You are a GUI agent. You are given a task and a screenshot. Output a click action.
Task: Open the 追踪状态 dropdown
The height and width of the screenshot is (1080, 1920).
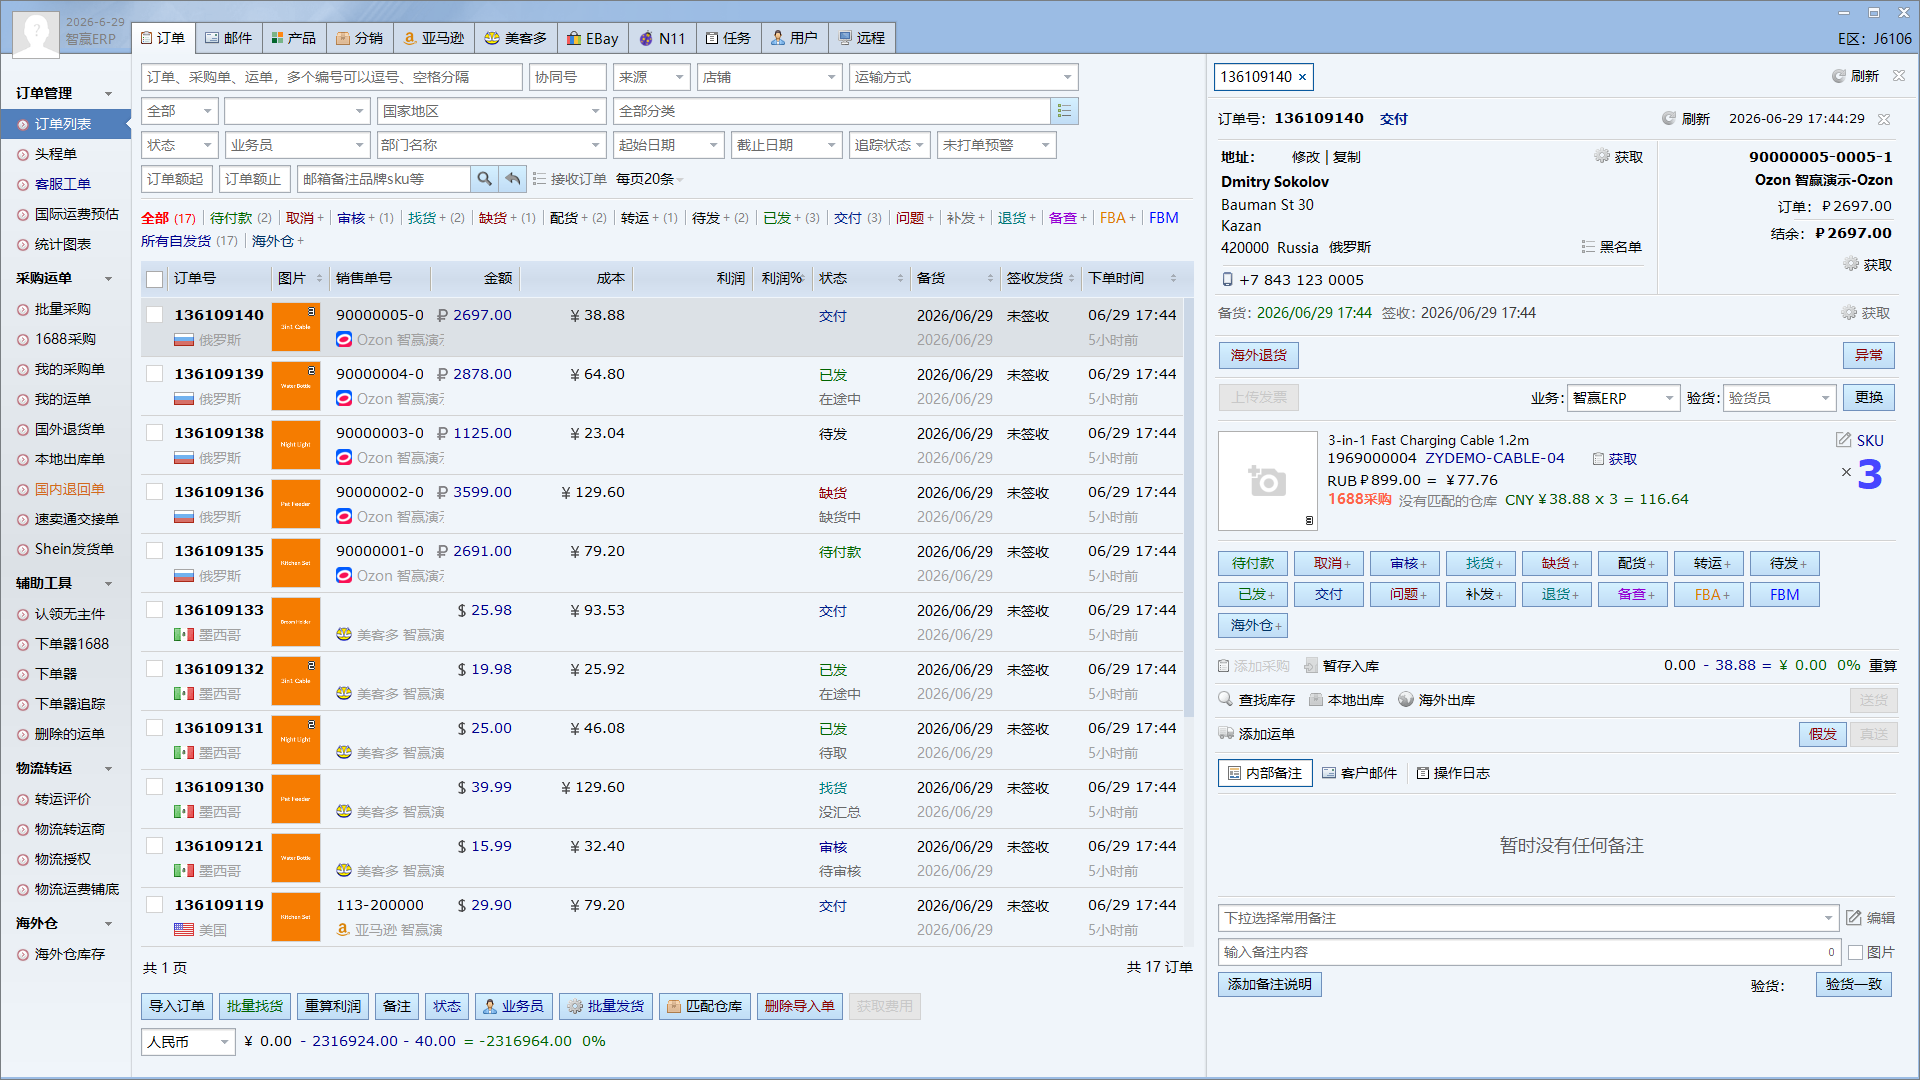click(x=890, y=145)
